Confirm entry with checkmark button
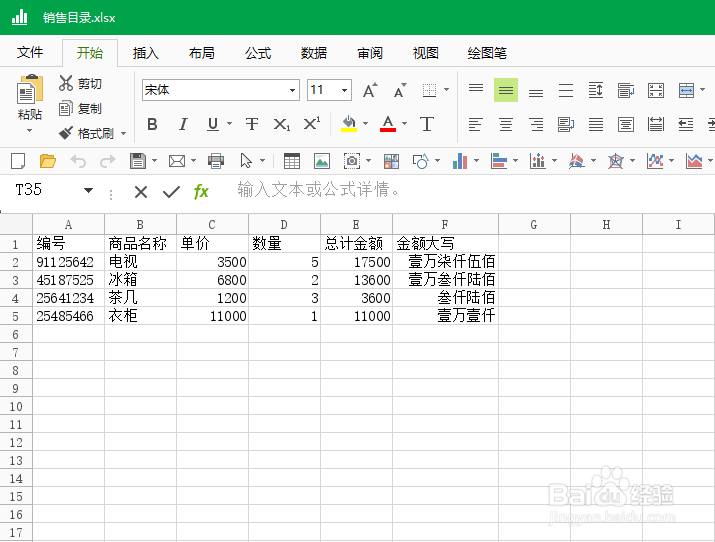715x542 pixels. (171, 192)
